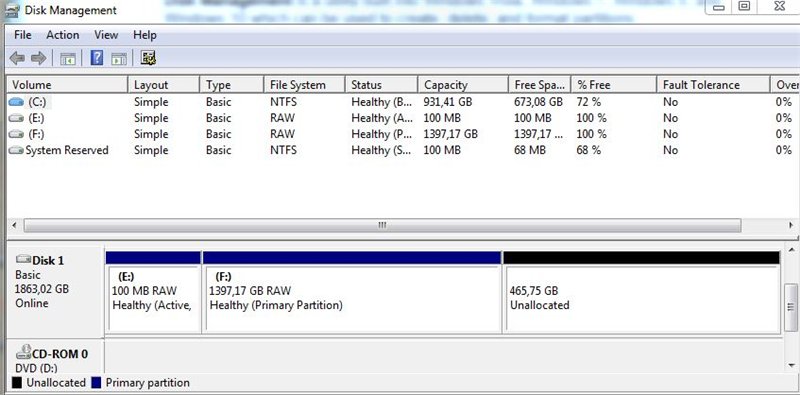Viewport: 800px width, 395px height.
Task: Click Fault Tolerance No in (C:) row
Action: point(670,102)
